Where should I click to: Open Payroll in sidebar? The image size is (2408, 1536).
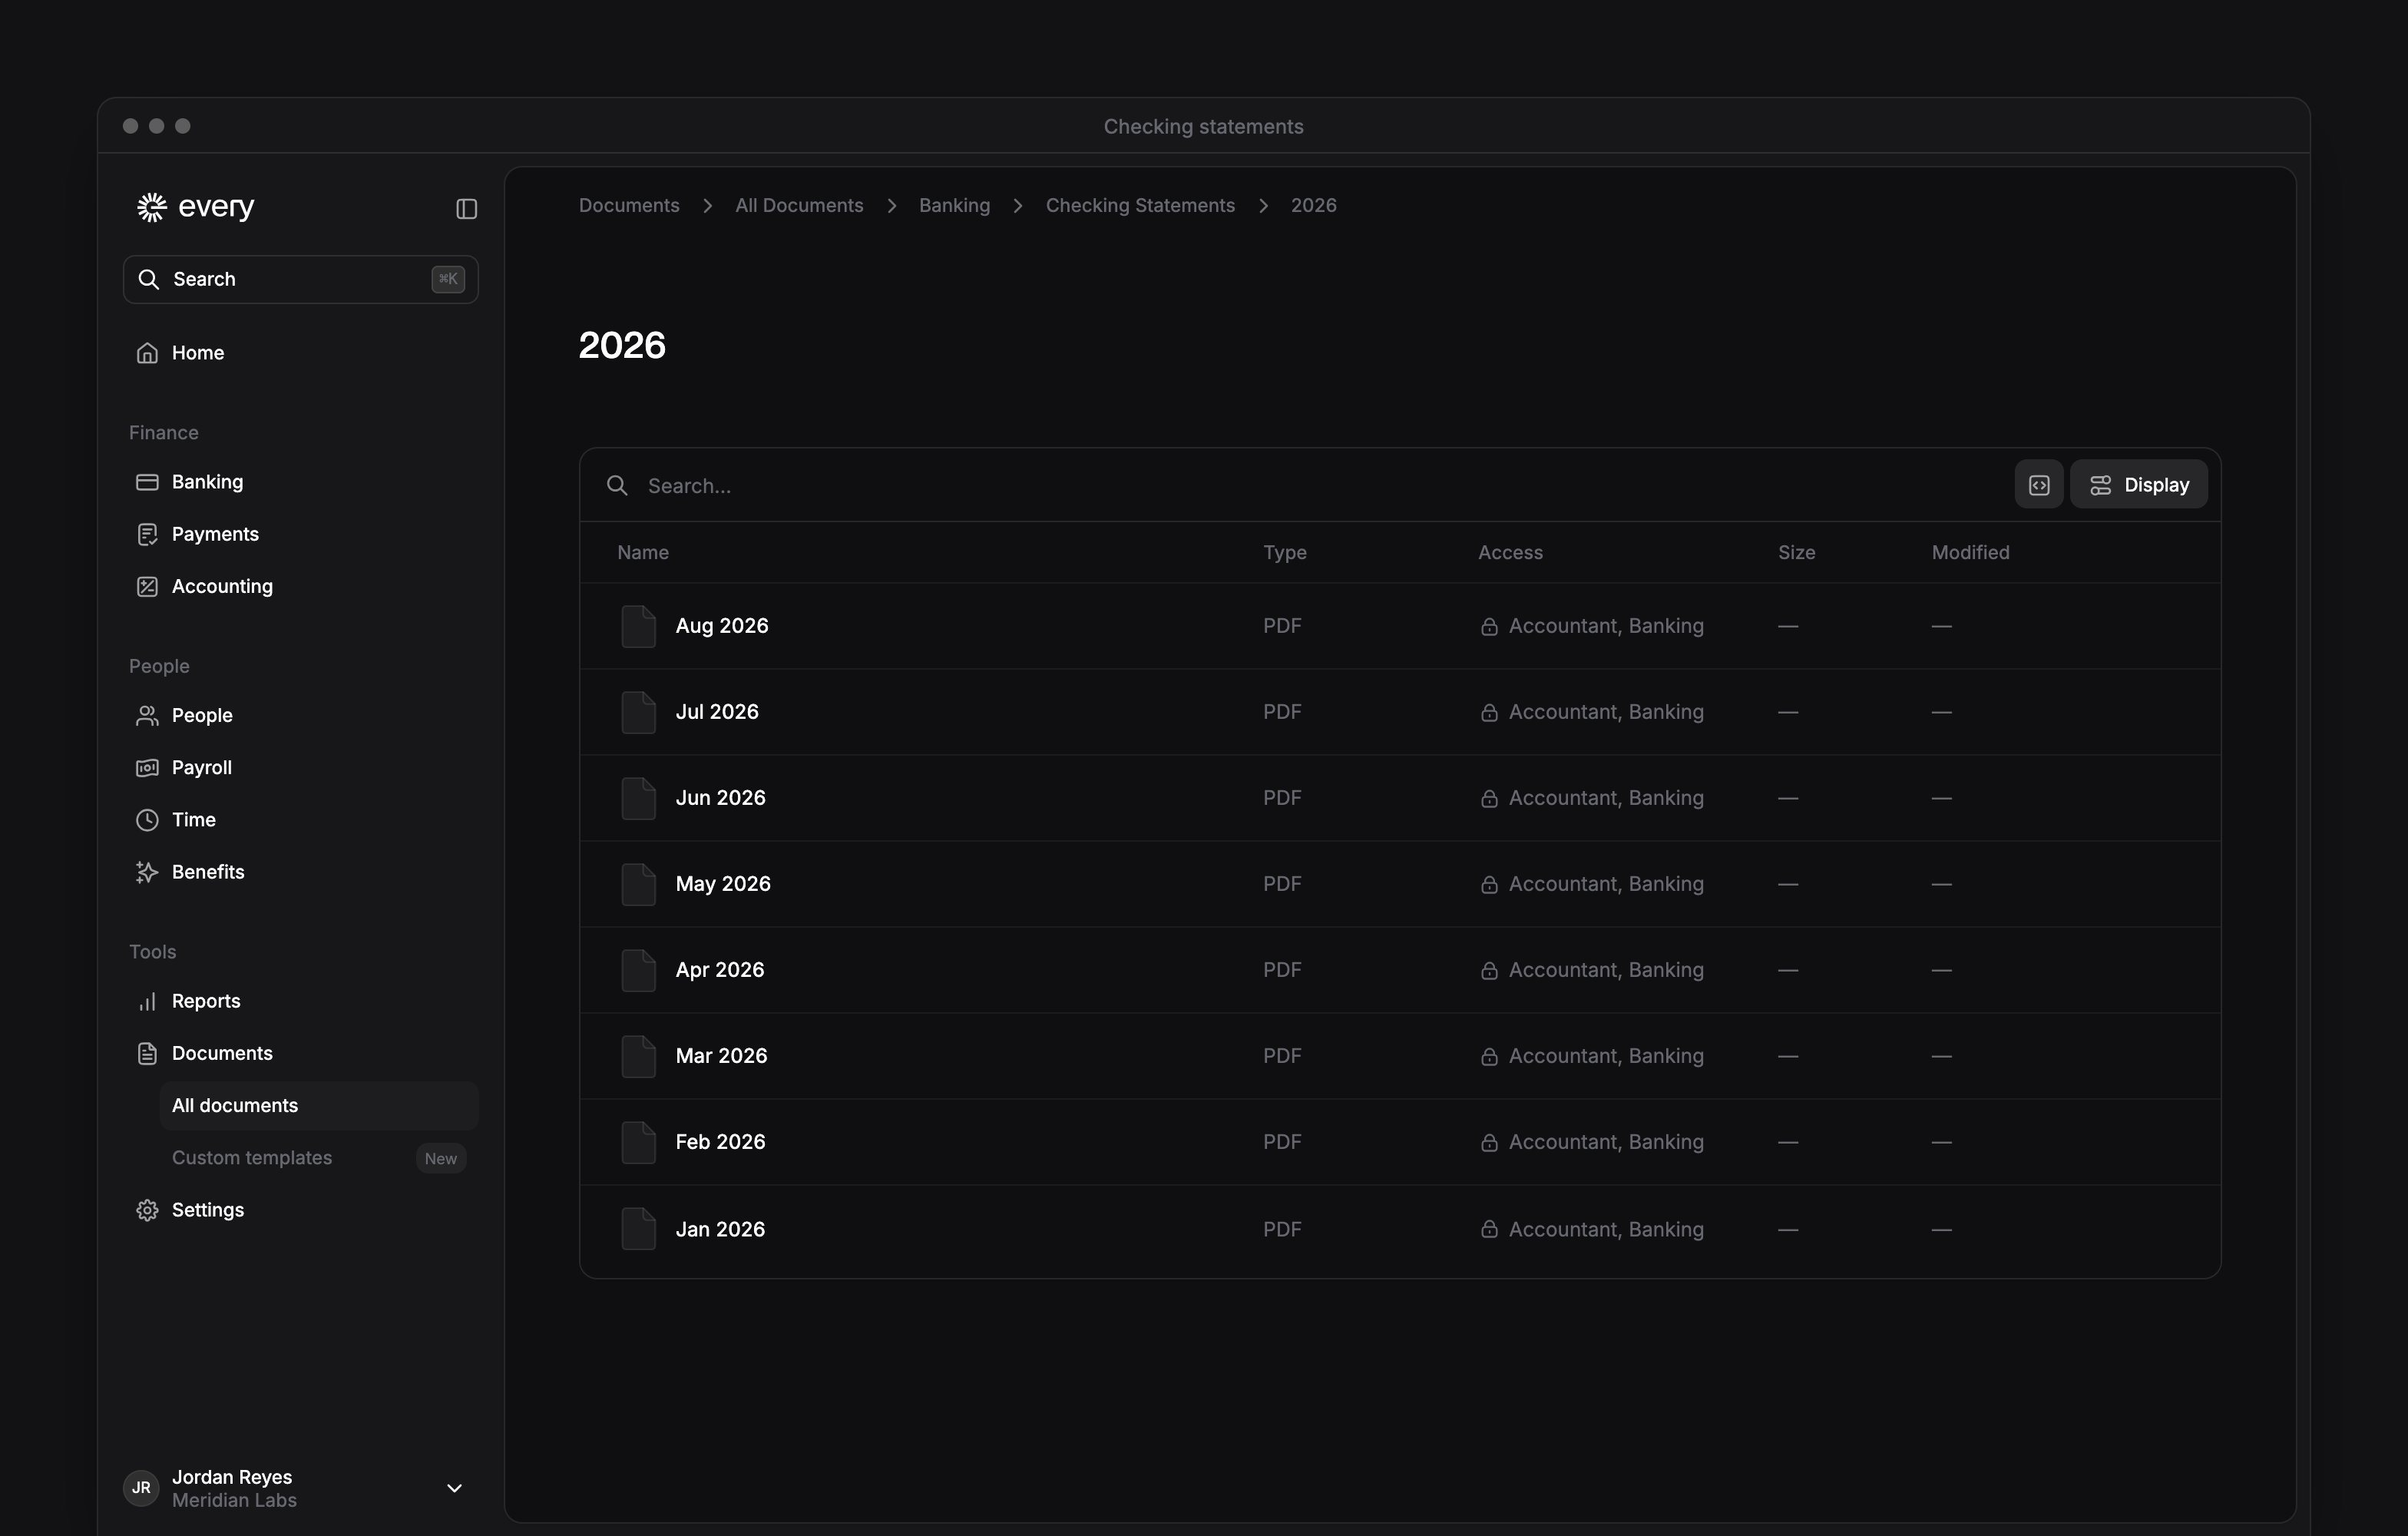pyautogui.click(x=300, y=767)
